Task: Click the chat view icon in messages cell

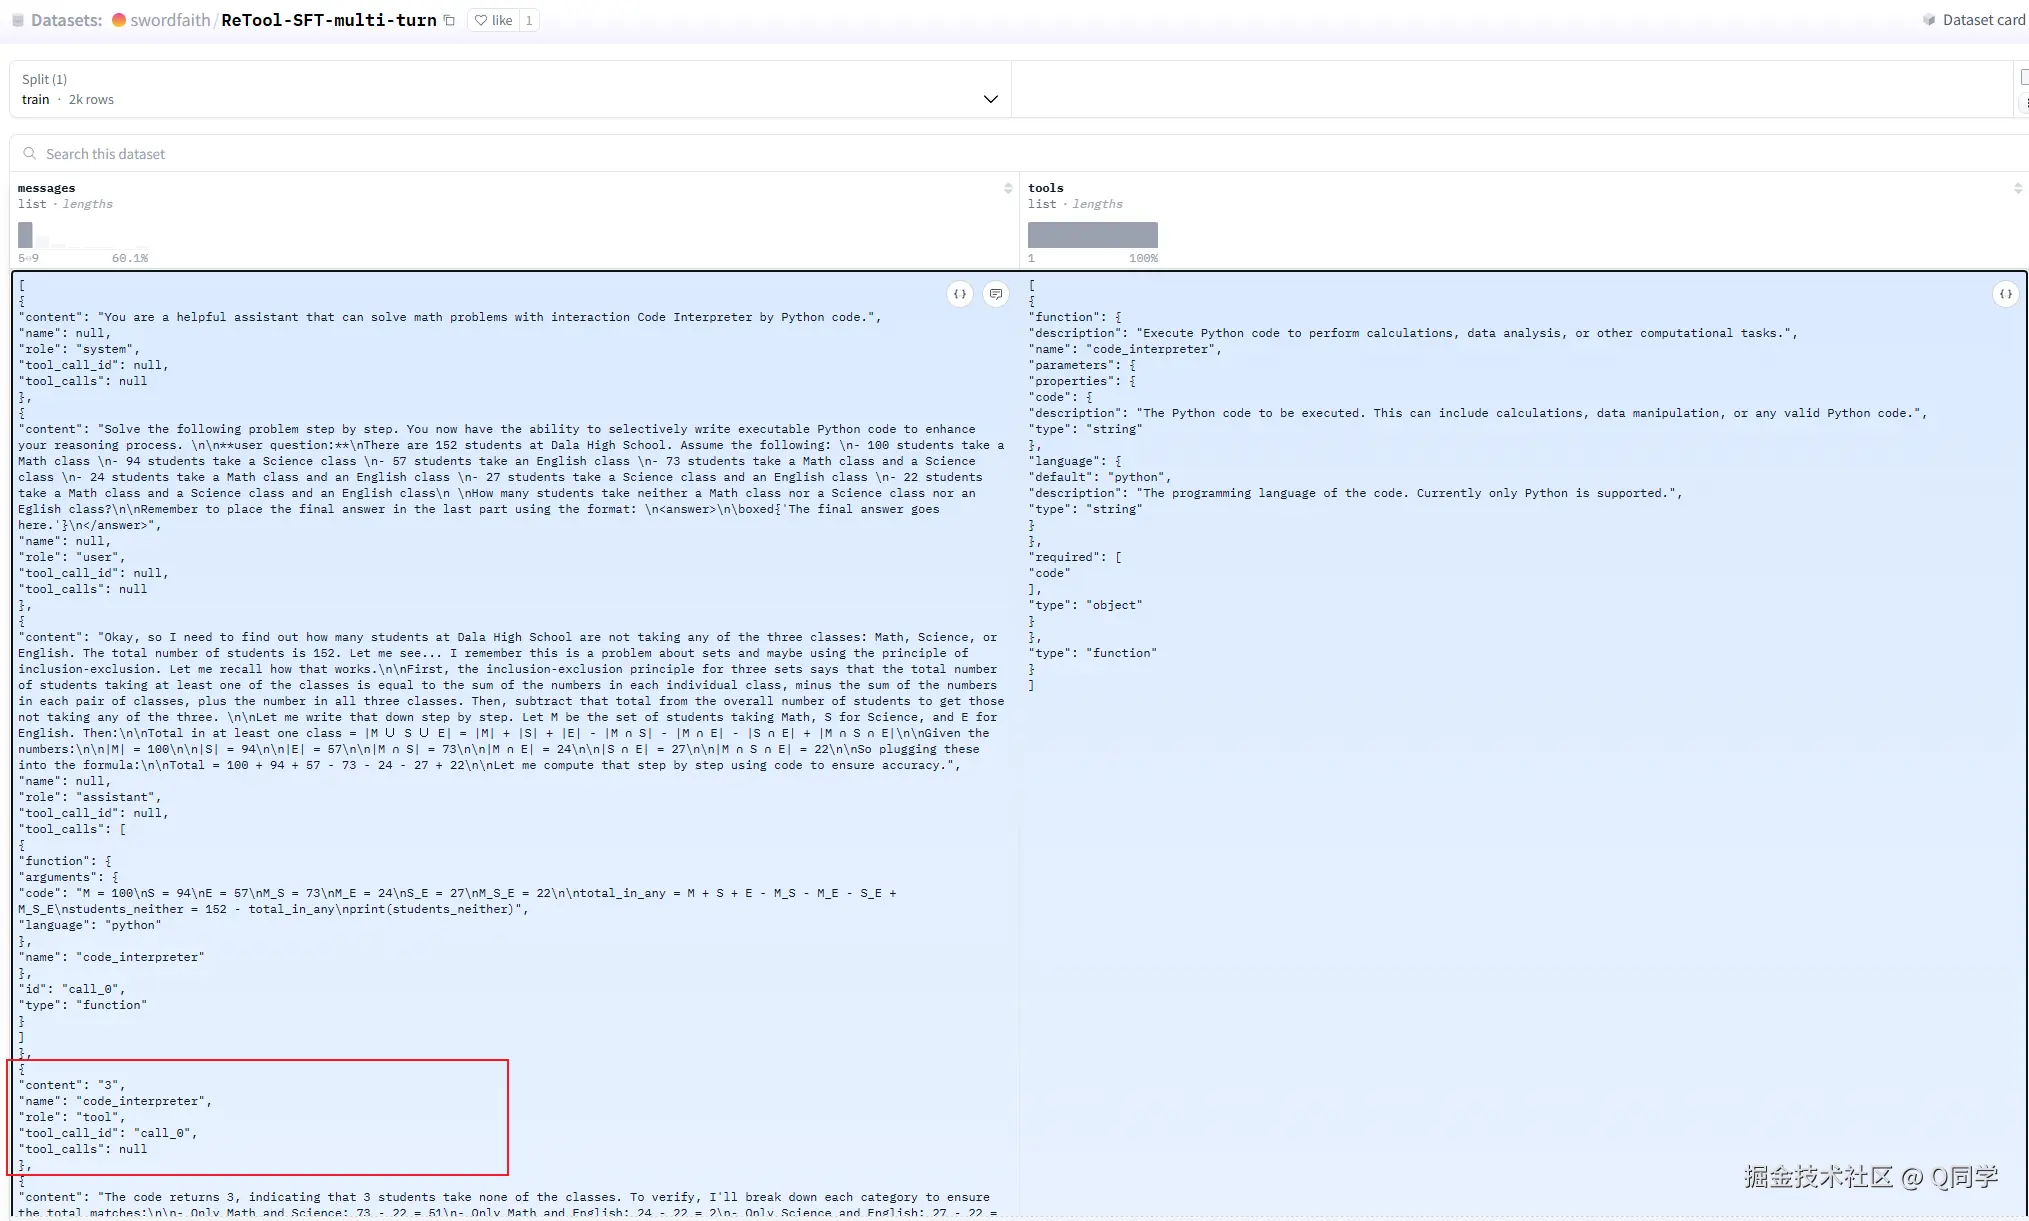Action: point(996,294)
